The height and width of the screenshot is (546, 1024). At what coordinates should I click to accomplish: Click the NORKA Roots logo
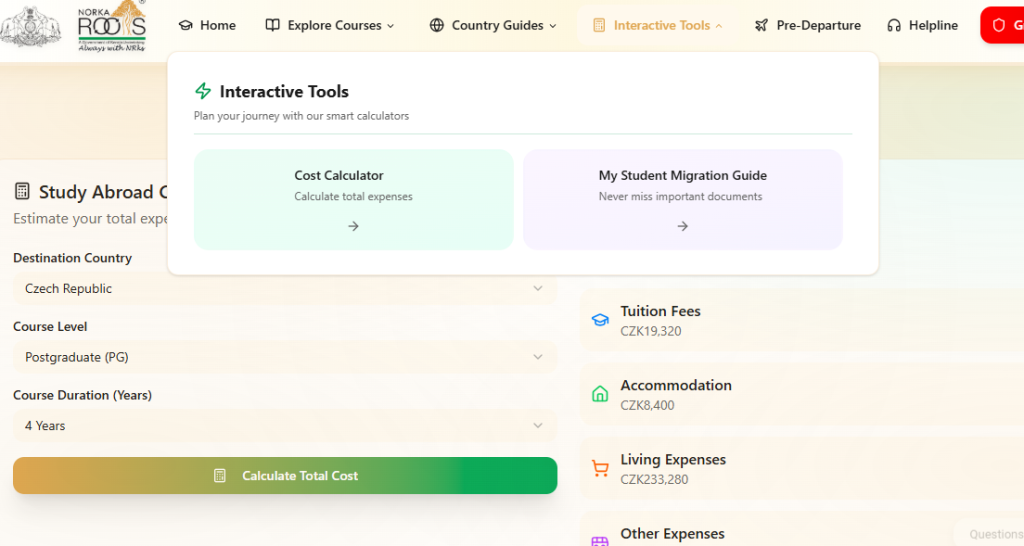112,25
